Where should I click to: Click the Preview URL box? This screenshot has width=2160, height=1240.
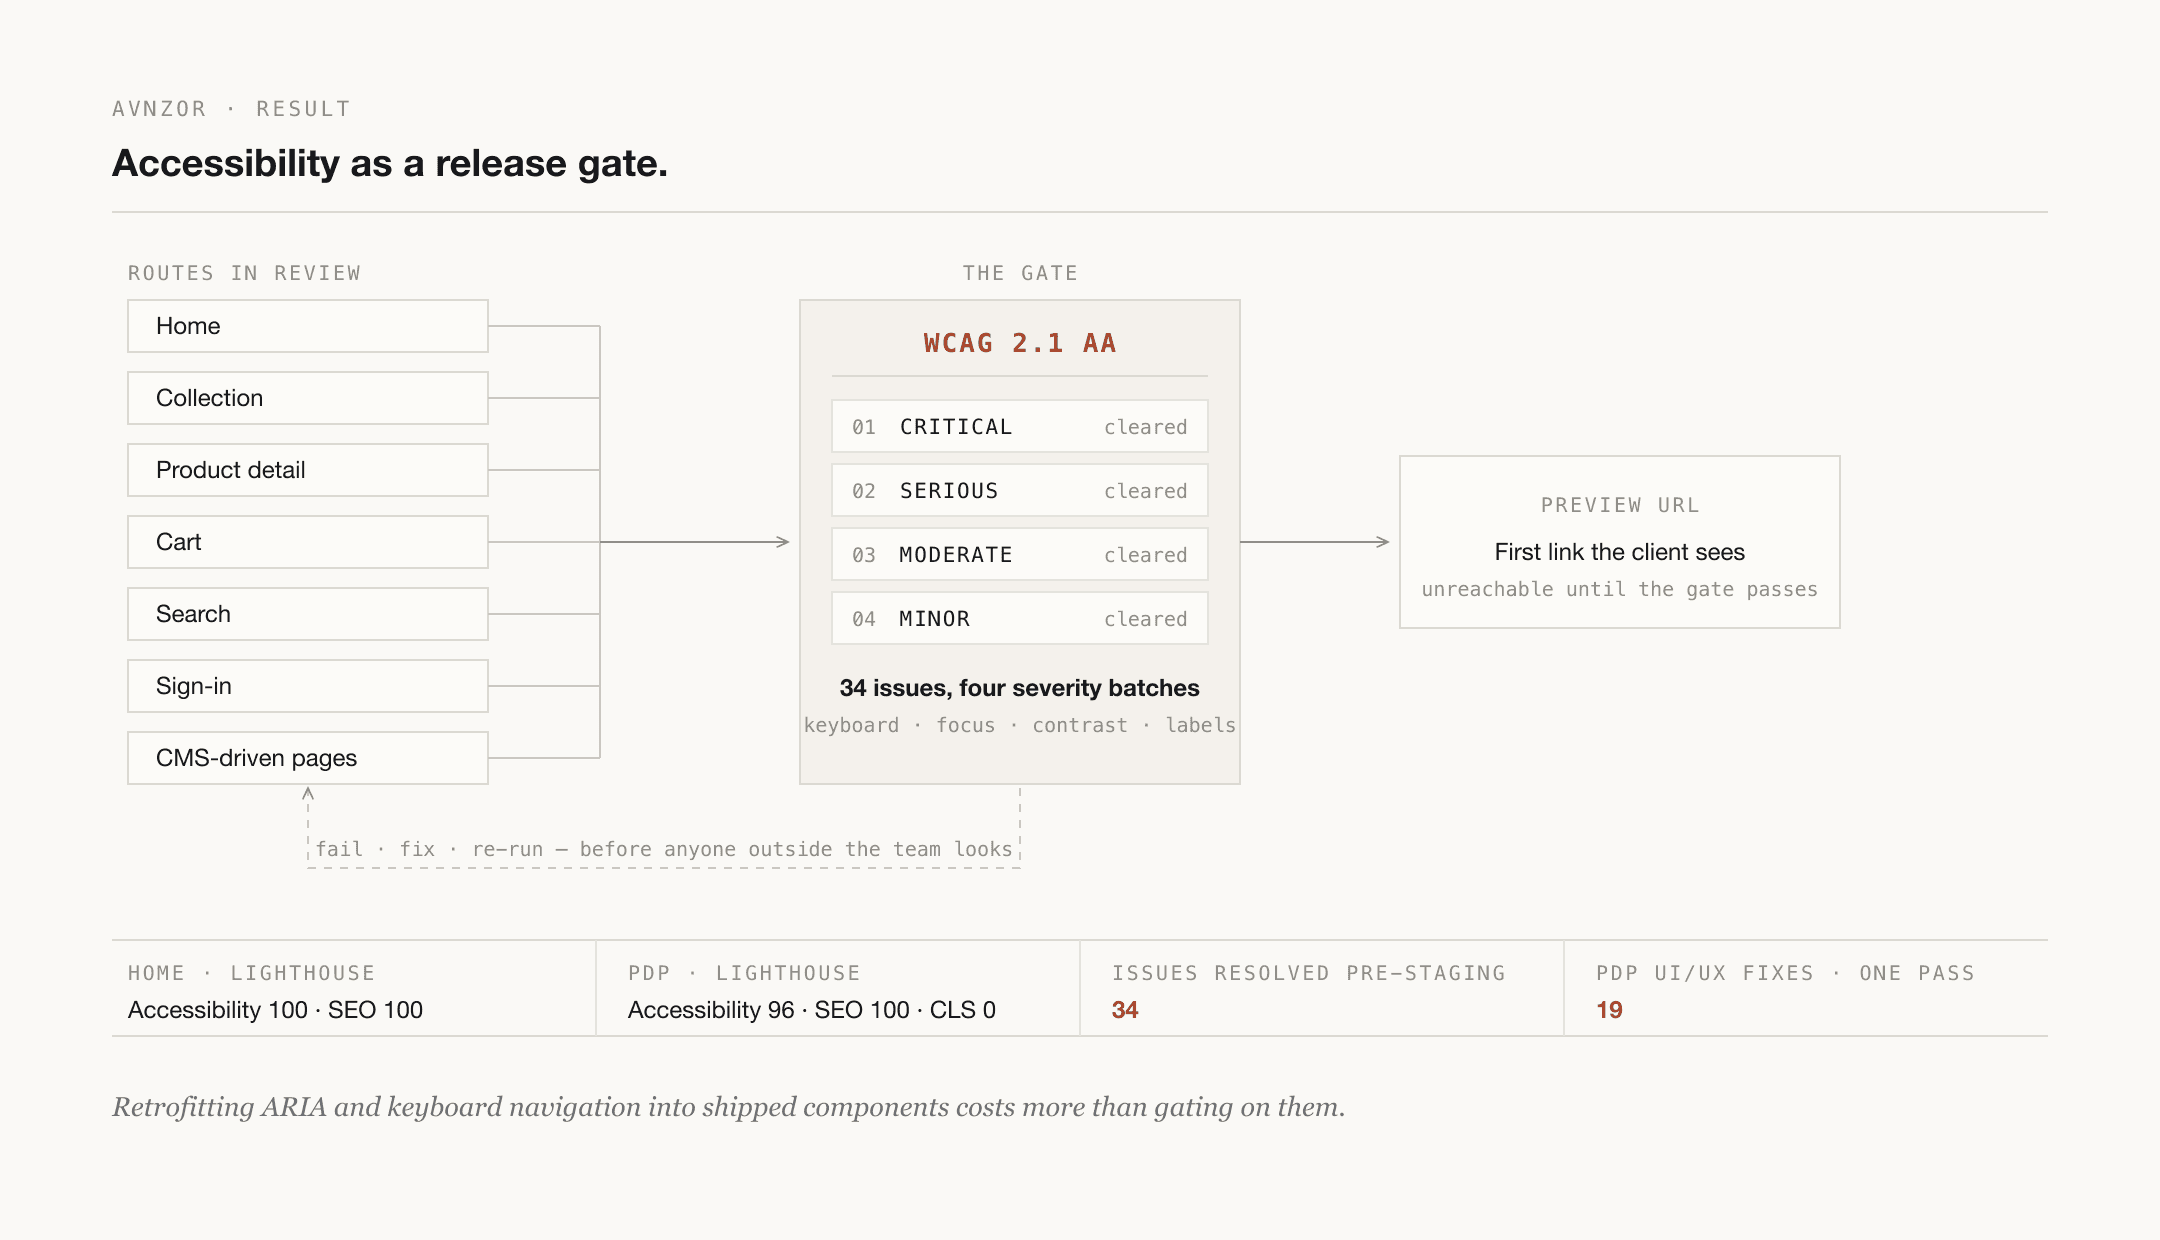click(1620, 542)
